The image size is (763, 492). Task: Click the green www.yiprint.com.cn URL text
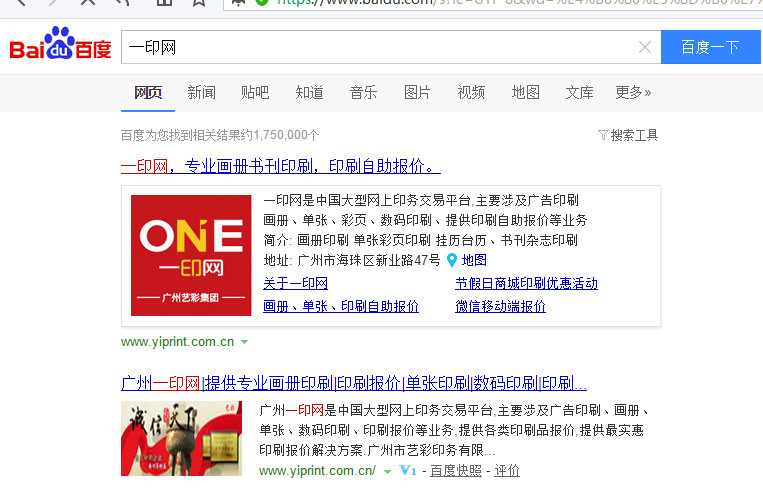178,342
